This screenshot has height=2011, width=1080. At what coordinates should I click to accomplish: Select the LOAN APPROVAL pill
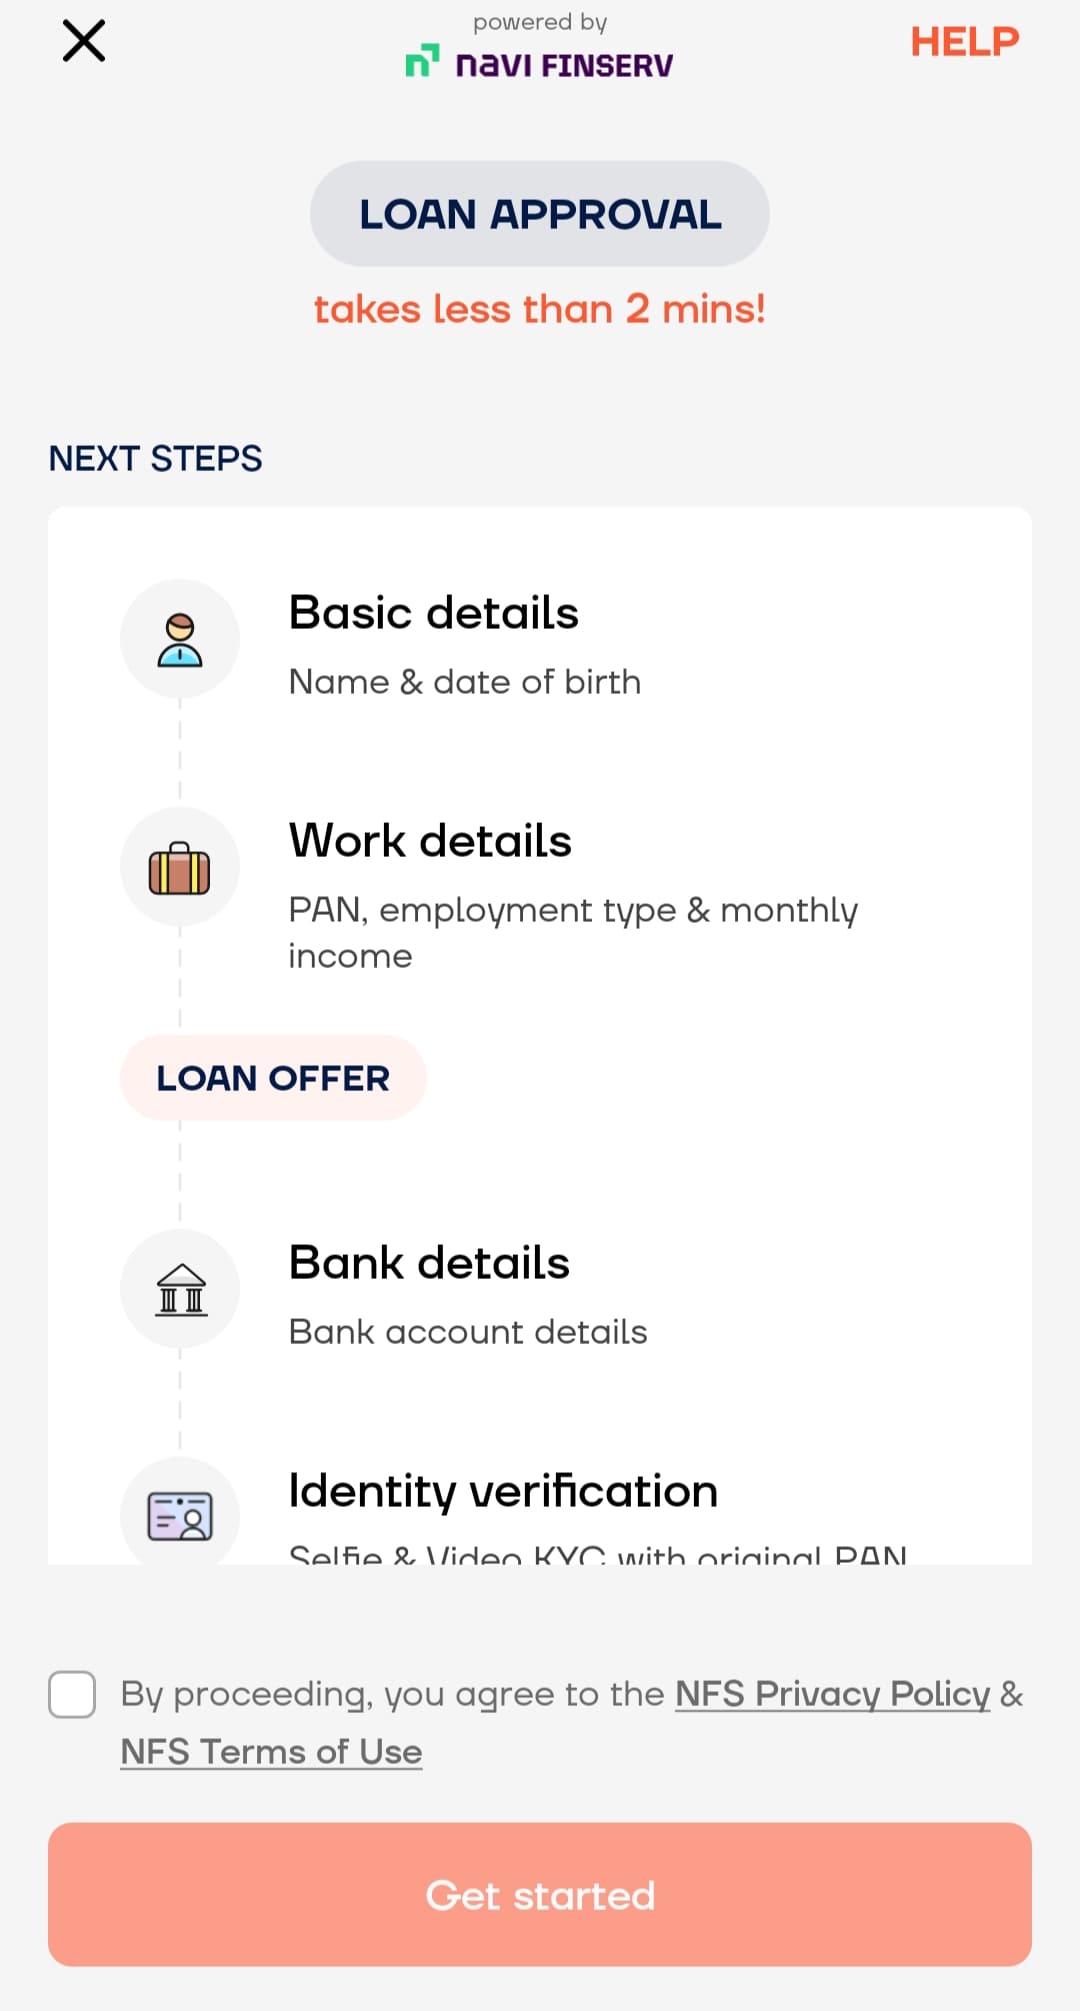coord(540,214)
